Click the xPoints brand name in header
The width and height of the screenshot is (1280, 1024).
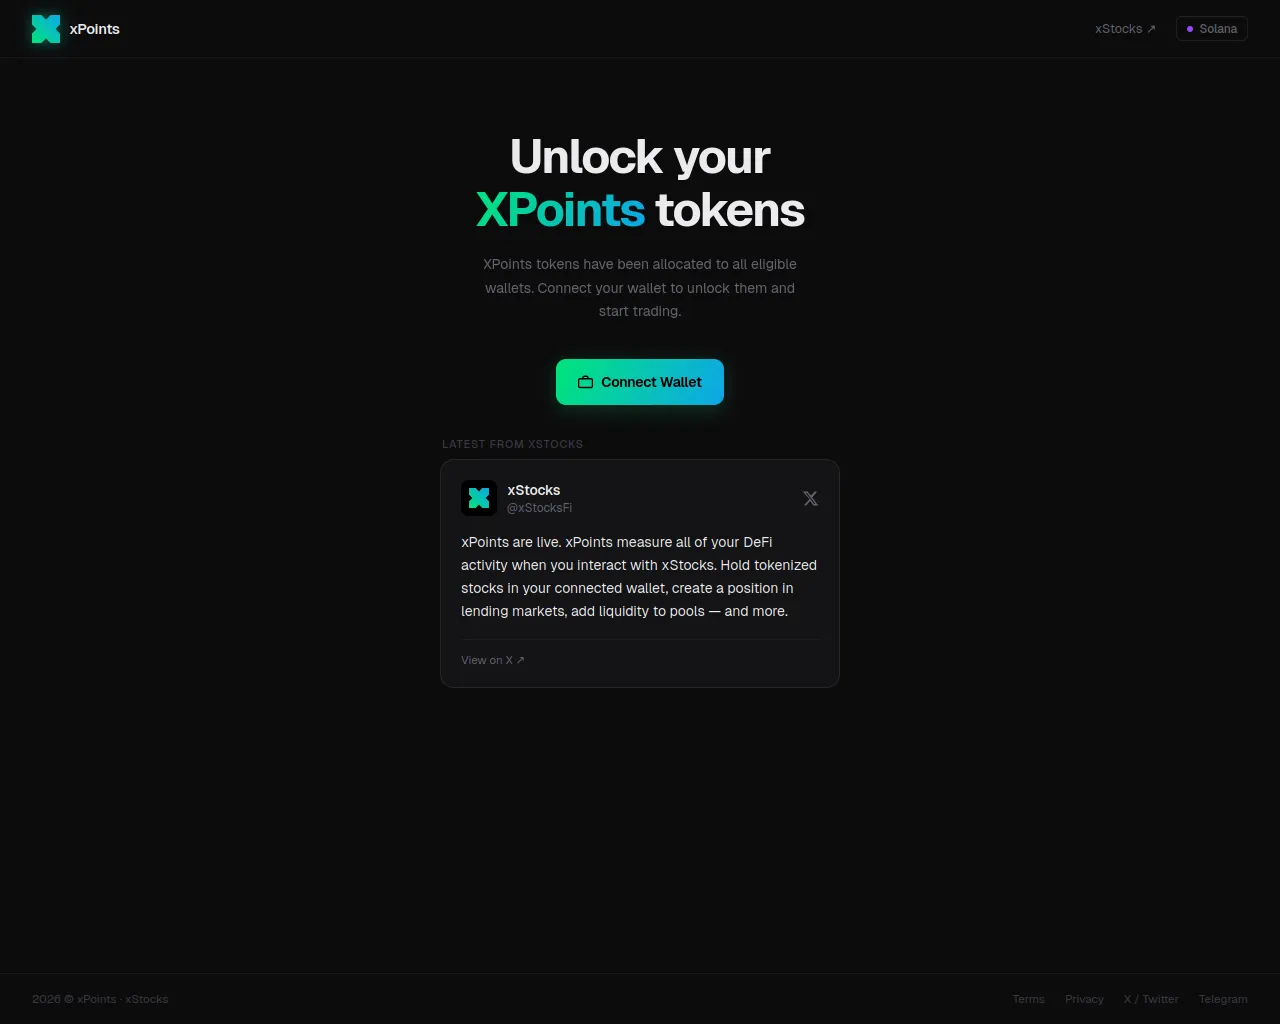click(95, 29)
